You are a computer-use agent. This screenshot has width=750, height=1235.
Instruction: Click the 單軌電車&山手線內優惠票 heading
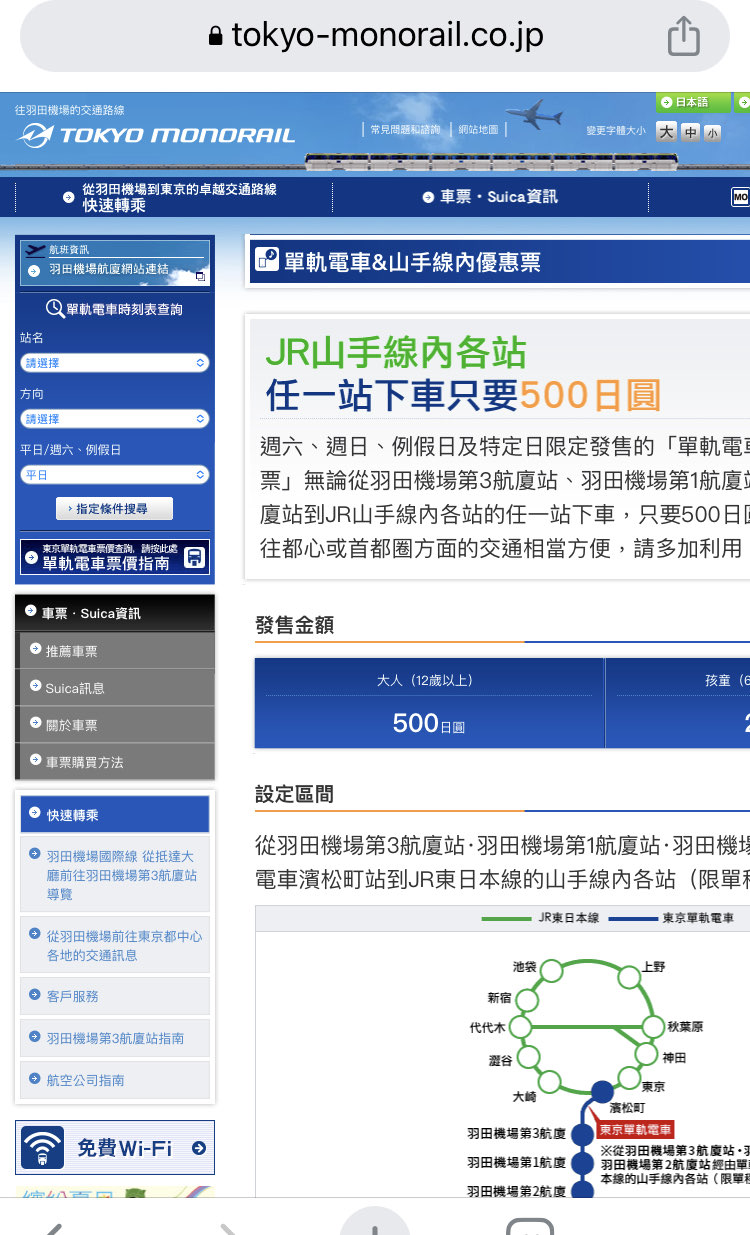[x=412, y=262]
